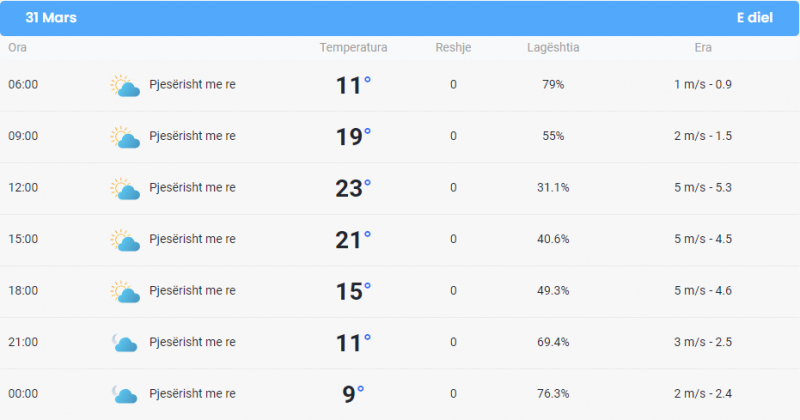Click the Era wind column header
Screen dimensions: 800x420
703,47
